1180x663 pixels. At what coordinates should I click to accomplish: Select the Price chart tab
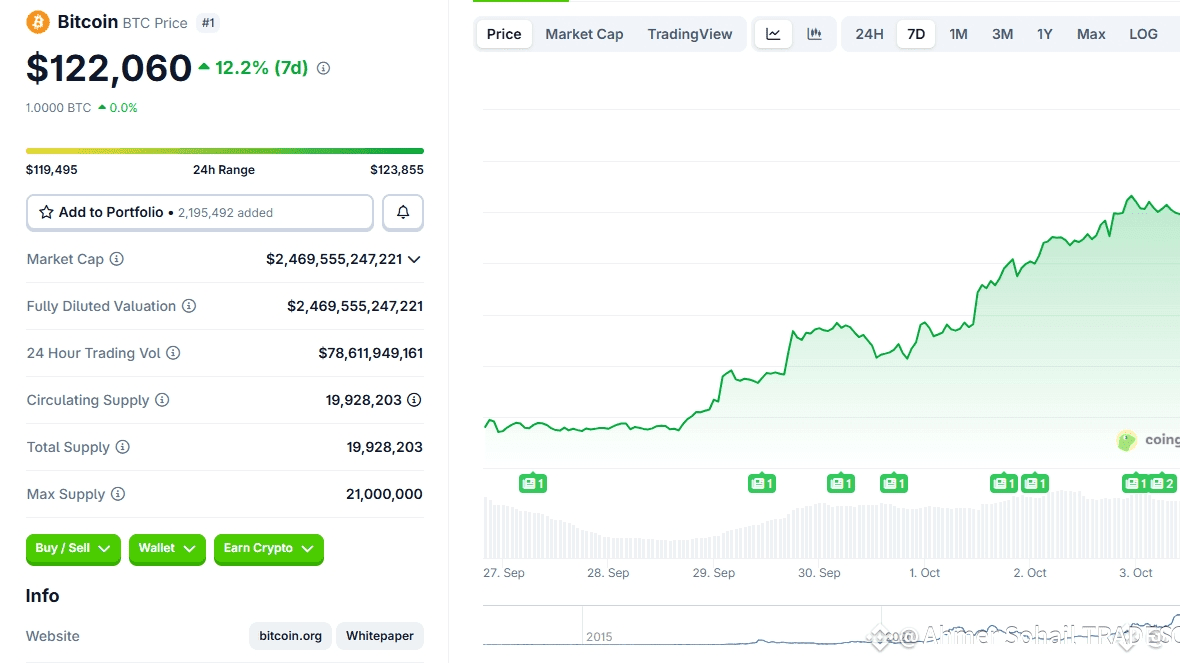(x=503, y=34)
